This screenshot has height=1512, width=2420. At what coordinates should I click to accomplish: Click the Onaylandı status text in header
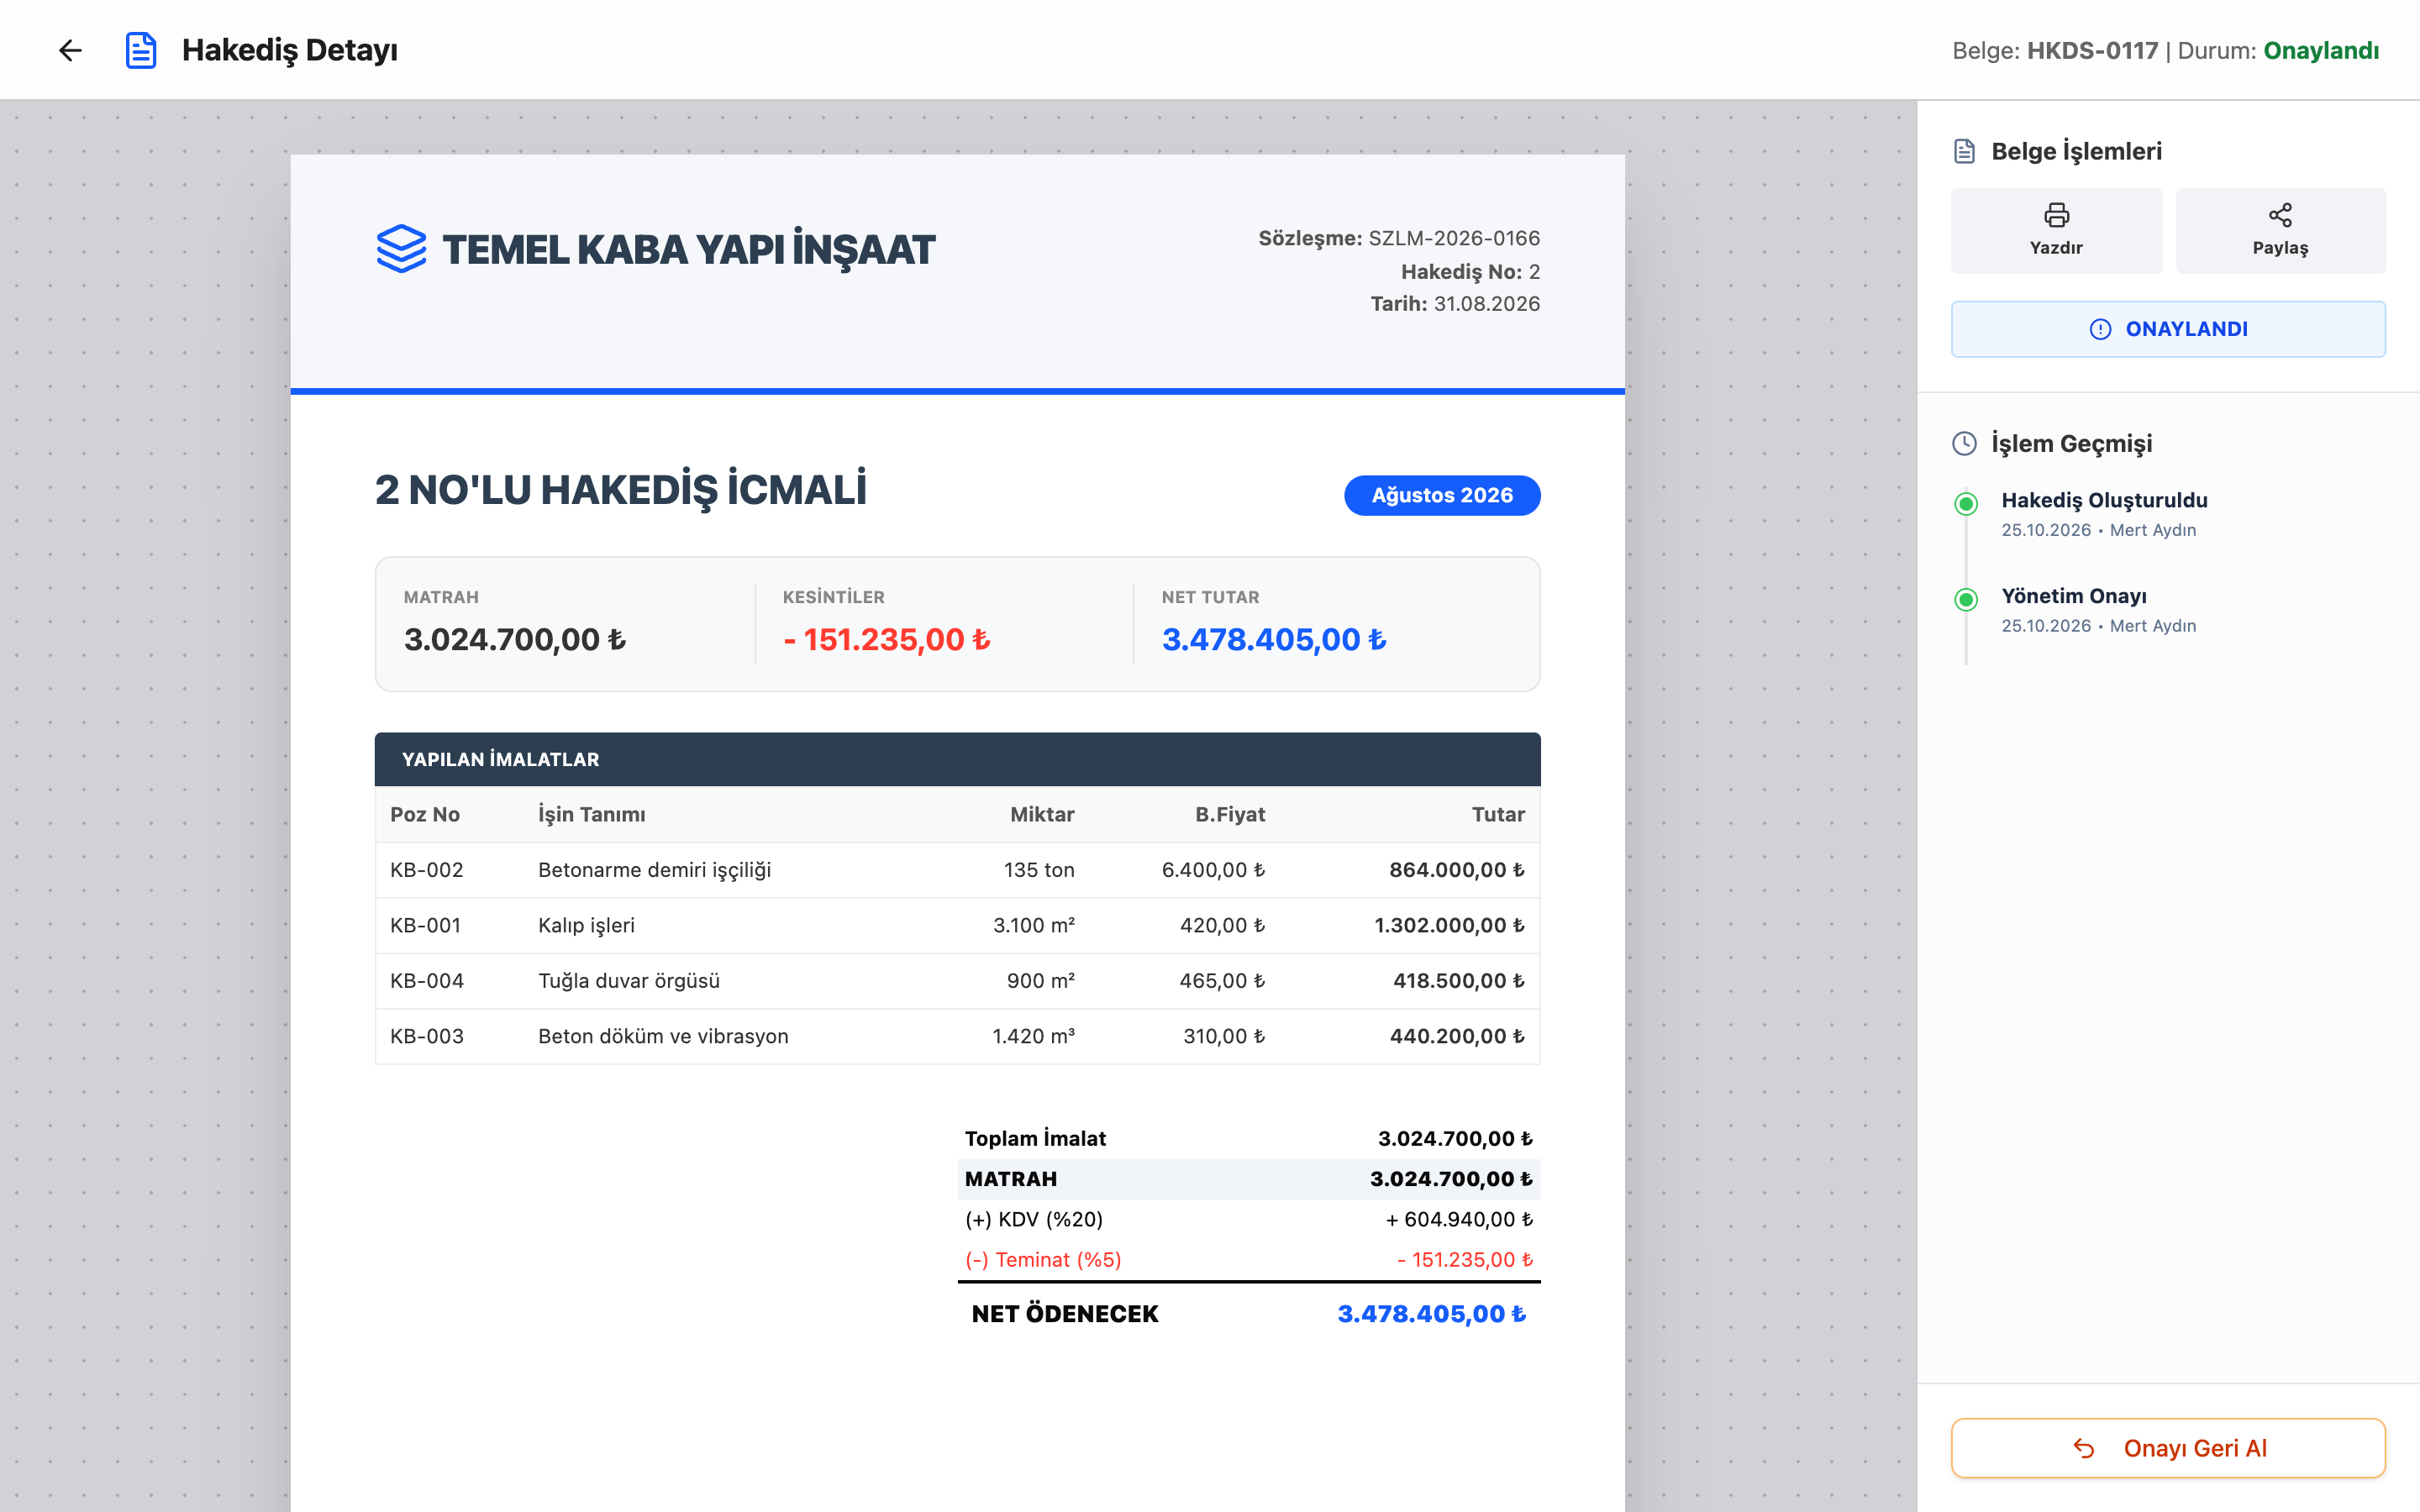coord(2321,50)
